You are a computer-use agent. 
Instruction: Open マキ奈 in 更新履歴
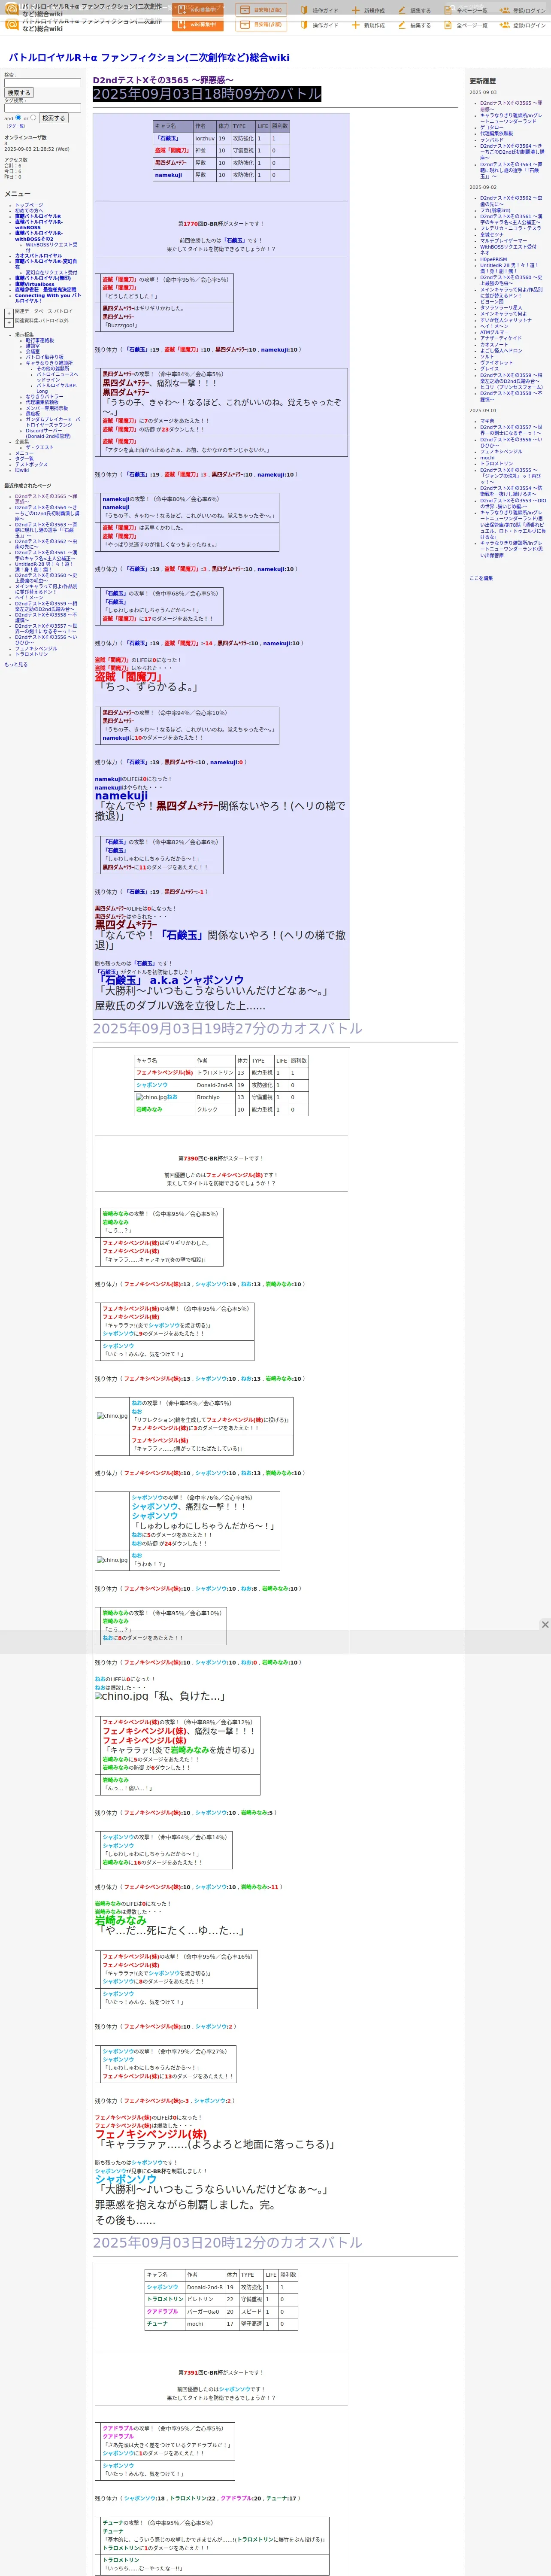point(487,421)
